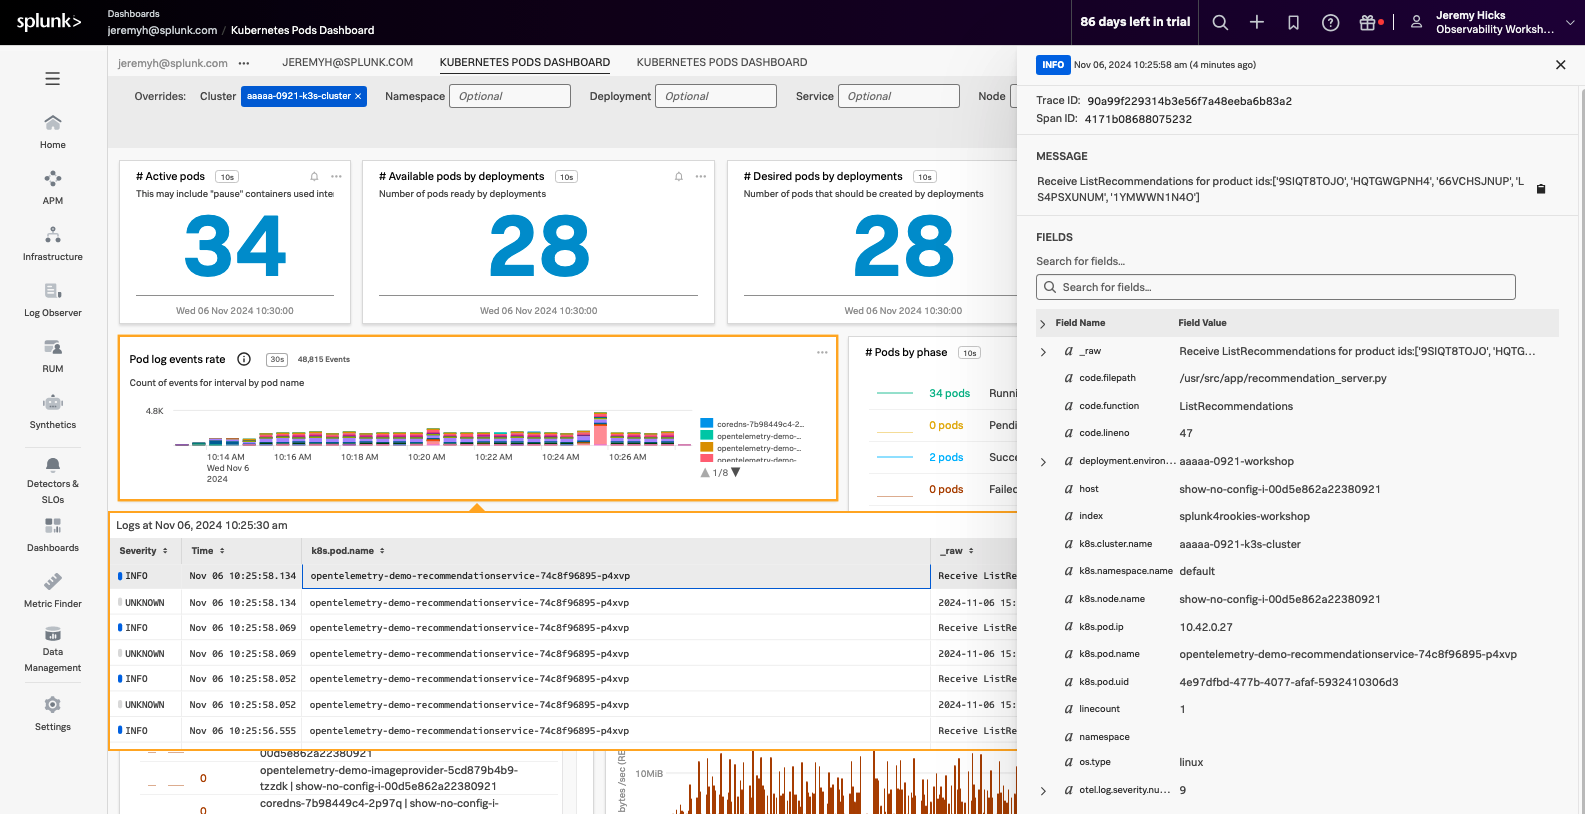Image resolution: width=1585 pixels, height=814 pixels.
Task: Expand the _raw field row
Action: click(x=1043, y=352)
